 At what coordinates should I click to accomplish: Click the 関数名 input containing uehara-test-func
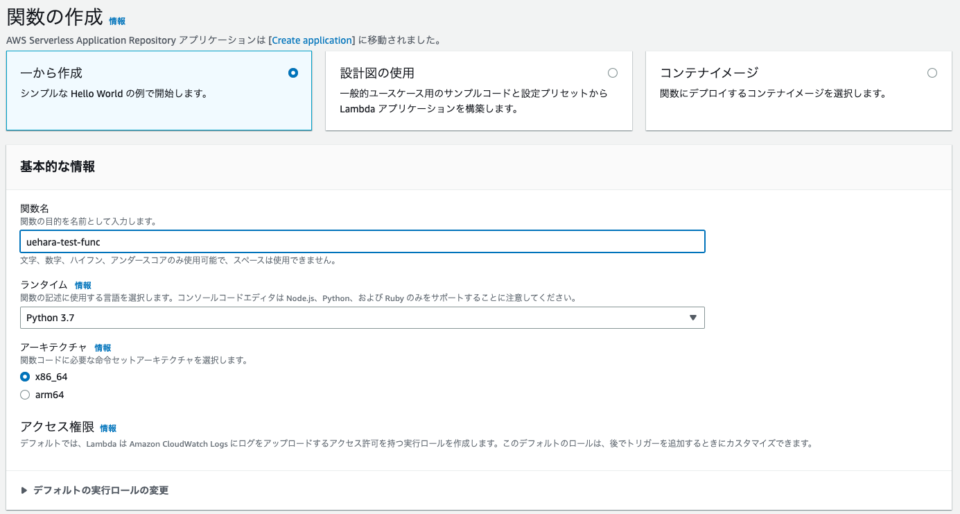(x=360, y=241)
